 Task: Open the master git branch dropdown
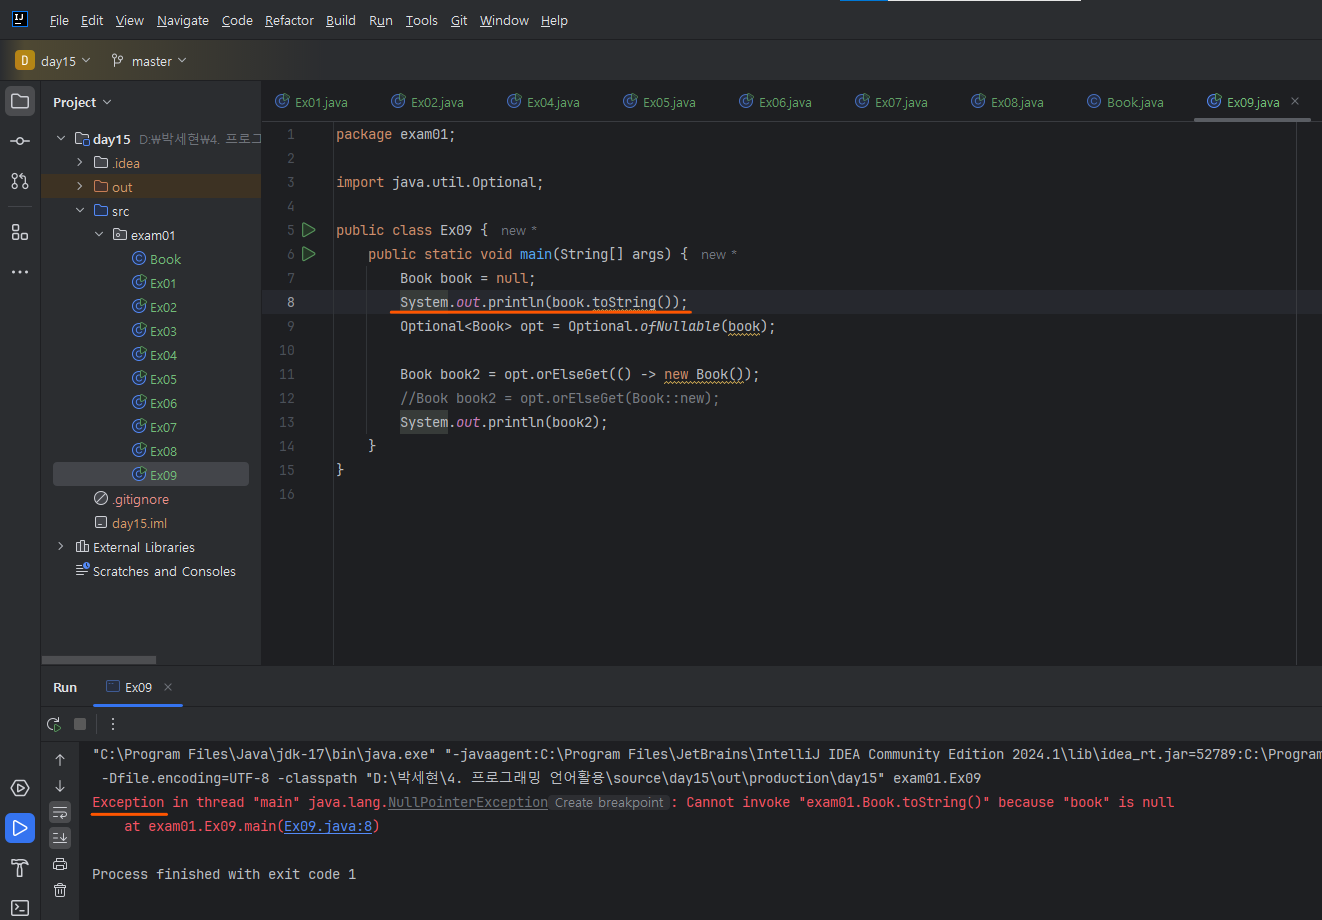point(149,61)
